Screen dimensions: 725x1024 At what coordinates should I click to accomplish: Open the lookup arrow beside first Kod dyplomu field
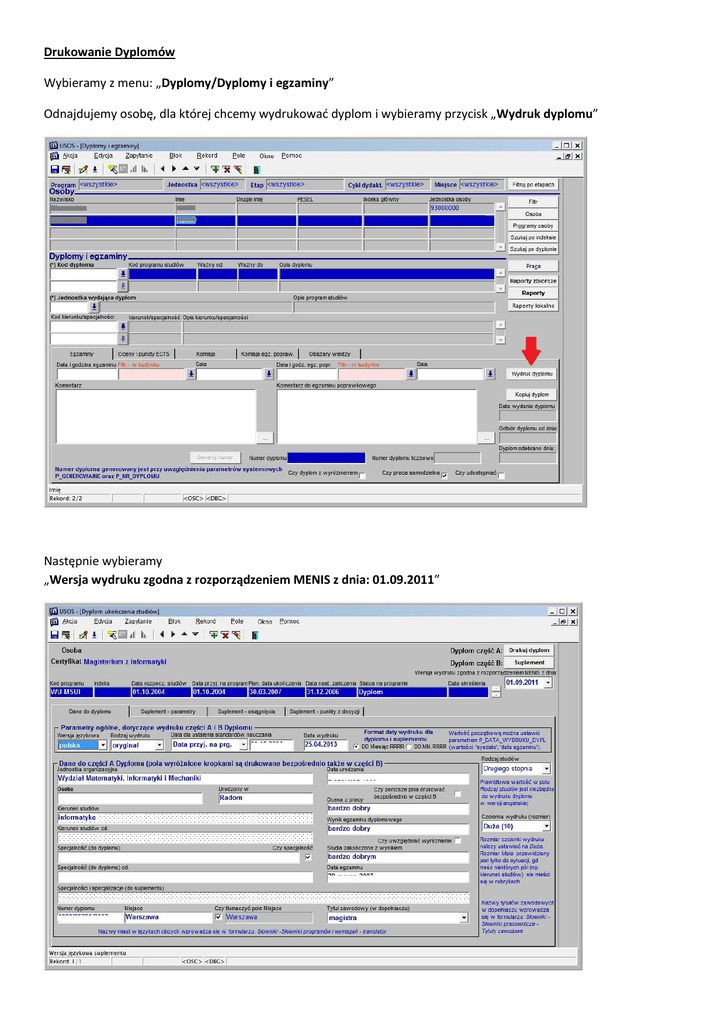pos(124,273)
